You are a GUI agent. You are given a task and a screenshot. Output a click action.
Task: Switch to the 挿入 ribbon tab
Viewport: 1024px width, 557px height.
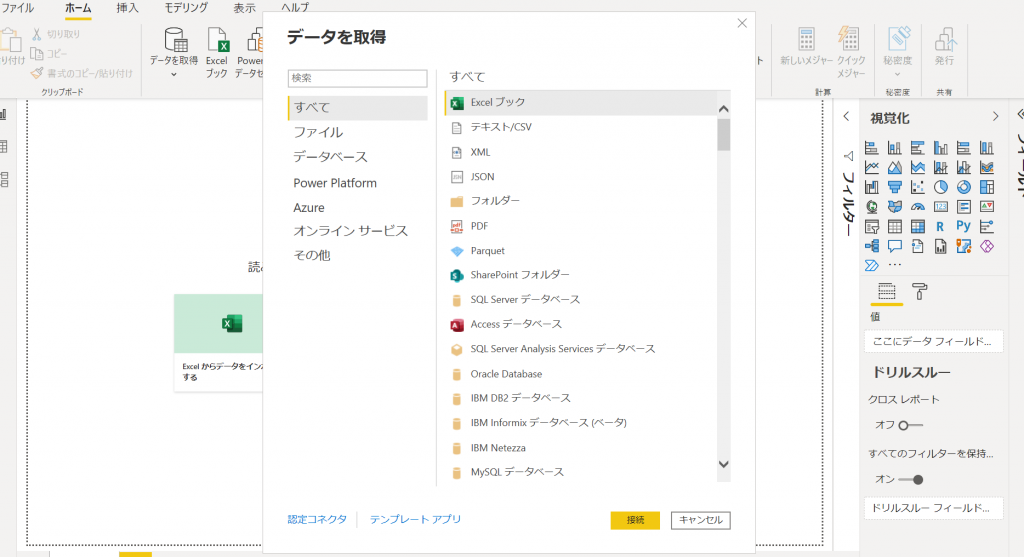(x=127, y=8)
